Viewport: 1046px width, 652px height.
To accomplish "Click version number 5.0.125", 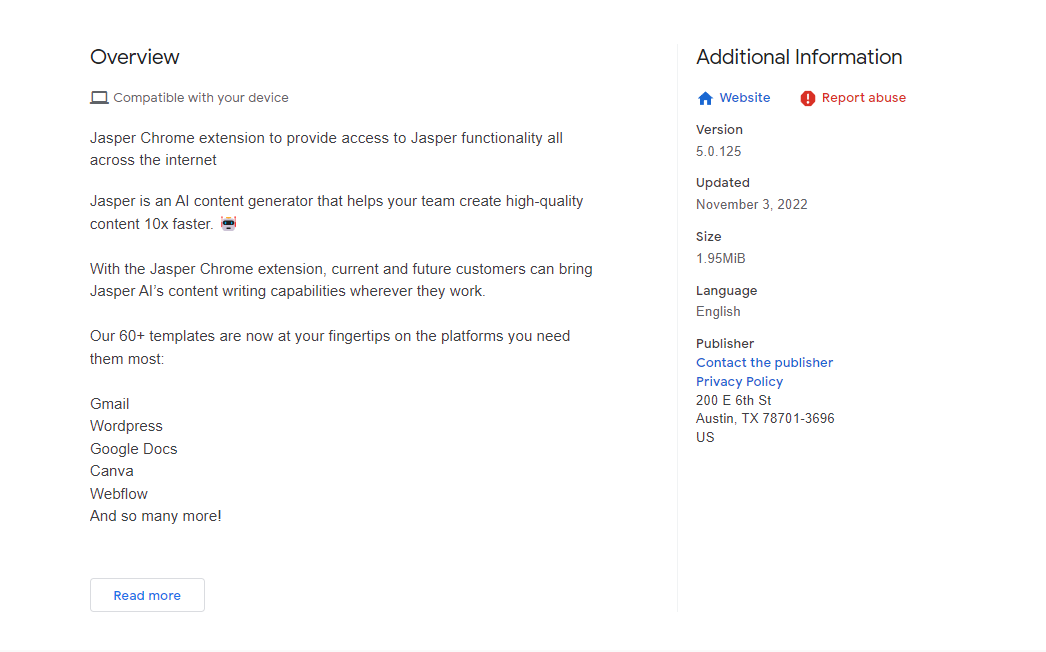I will click(719, 152).
